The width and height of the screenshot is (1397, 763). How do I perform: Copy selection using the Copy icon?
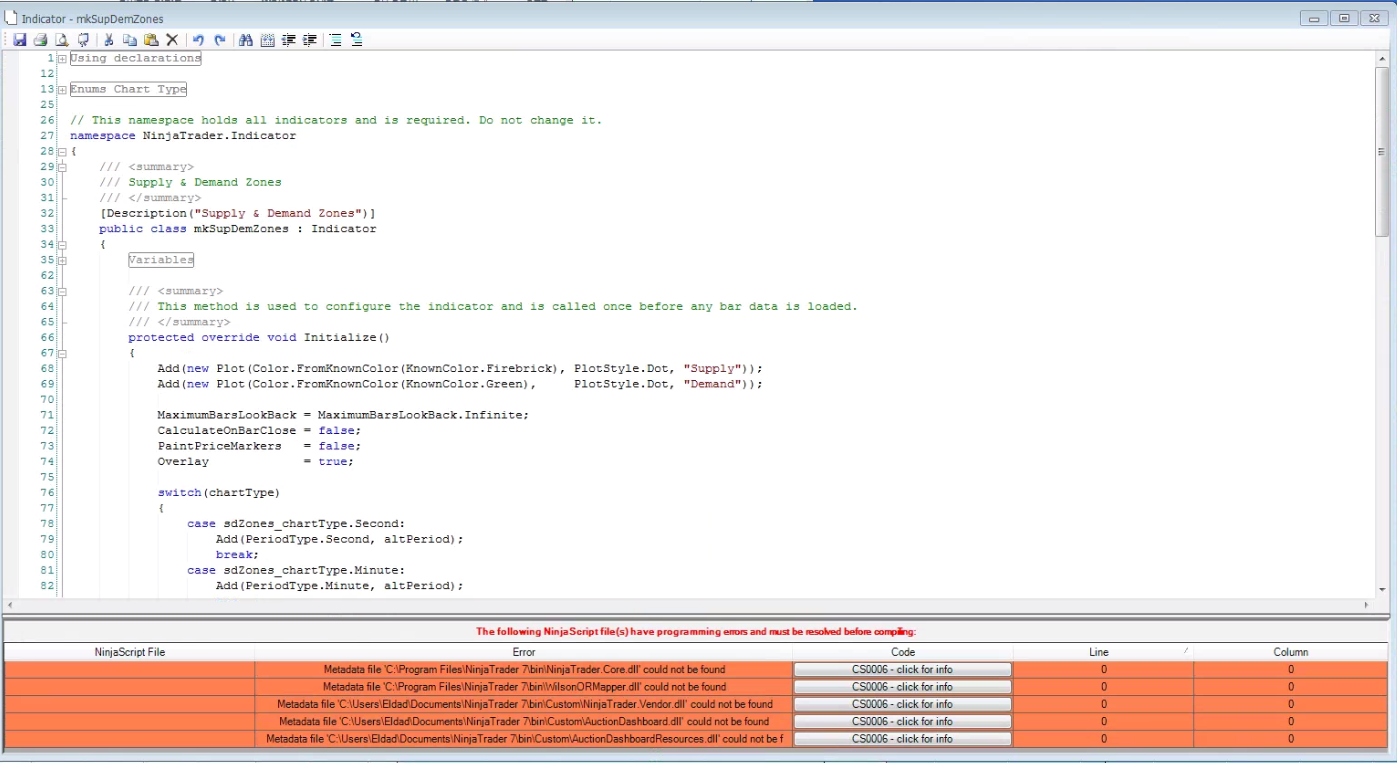click(x=130, y=40)
